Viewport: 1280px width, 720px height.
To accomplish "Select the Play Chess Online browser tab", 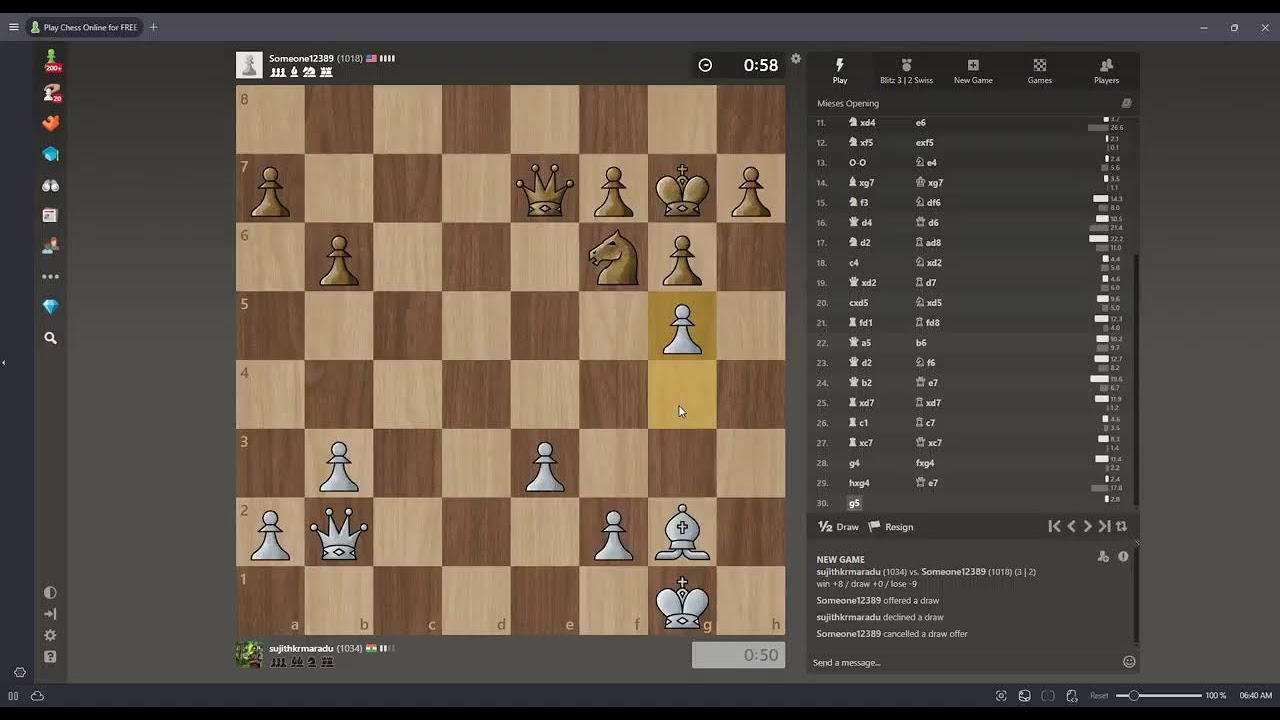I will [x=84, y=27].
